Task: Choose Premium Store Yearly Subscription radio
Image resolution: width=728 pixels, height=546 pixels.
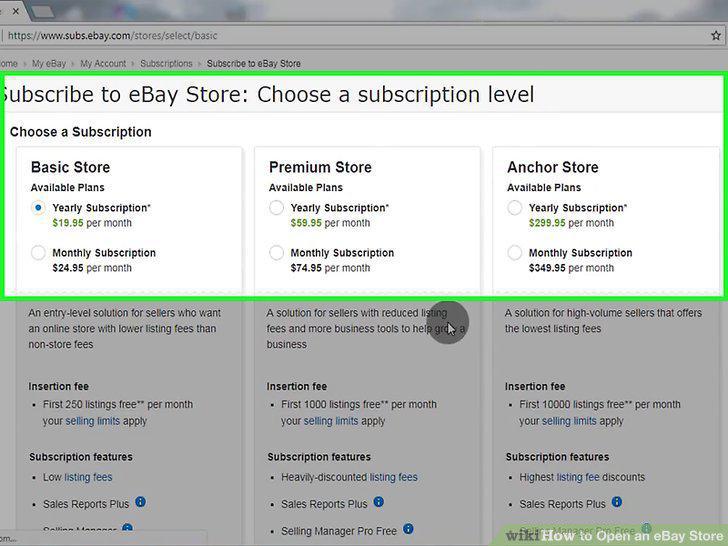Action: pyautogui.click(x=276, y=208)
